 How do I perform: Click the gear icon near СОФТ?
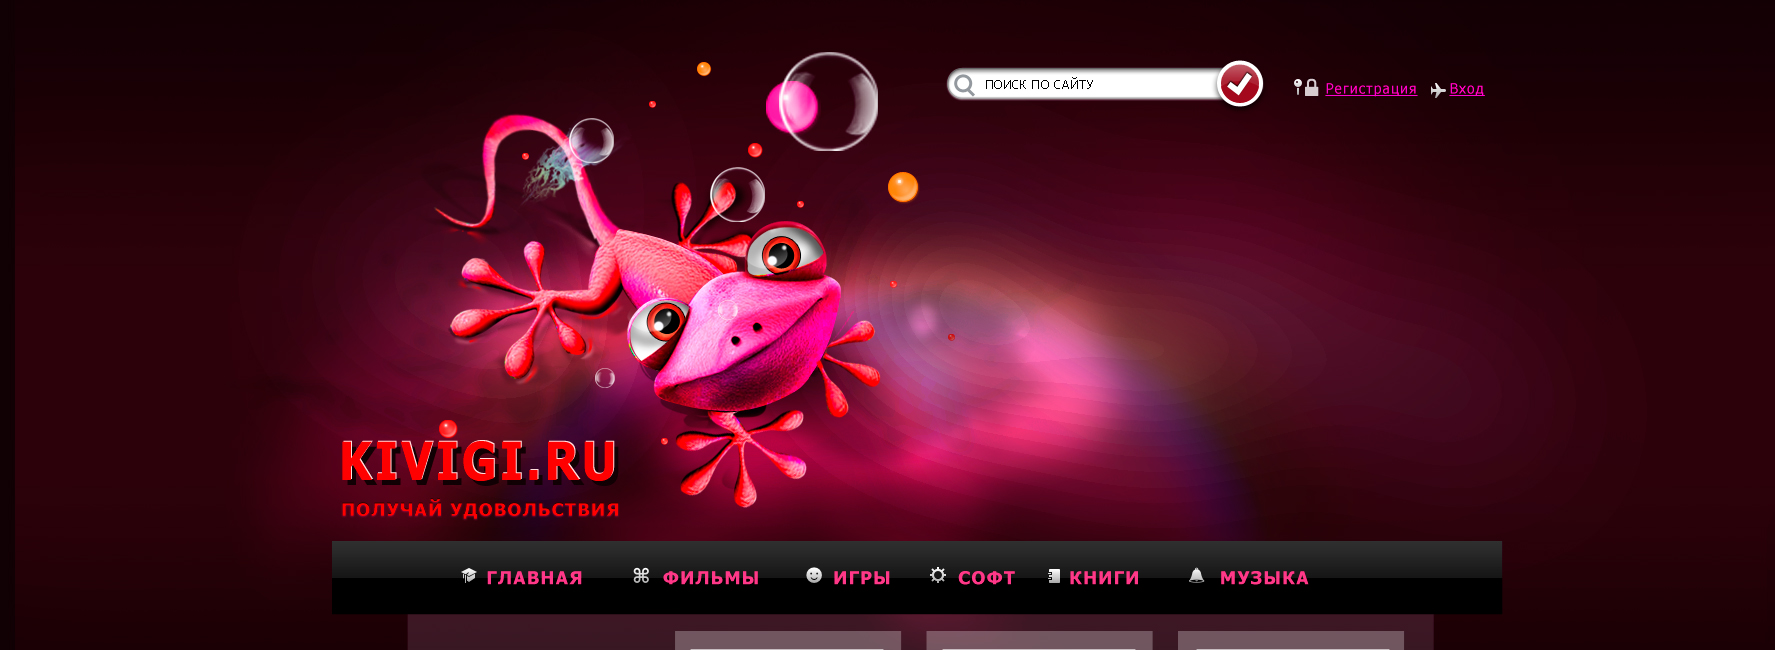(x=938, y=575)
